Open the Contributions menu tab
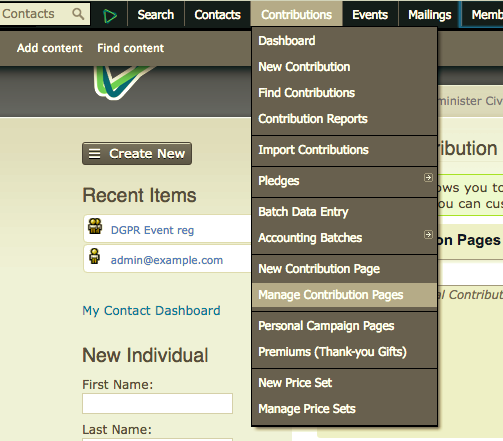Viewport: 503px width, 441px height. pyautogui.click(x=296, y=14)
